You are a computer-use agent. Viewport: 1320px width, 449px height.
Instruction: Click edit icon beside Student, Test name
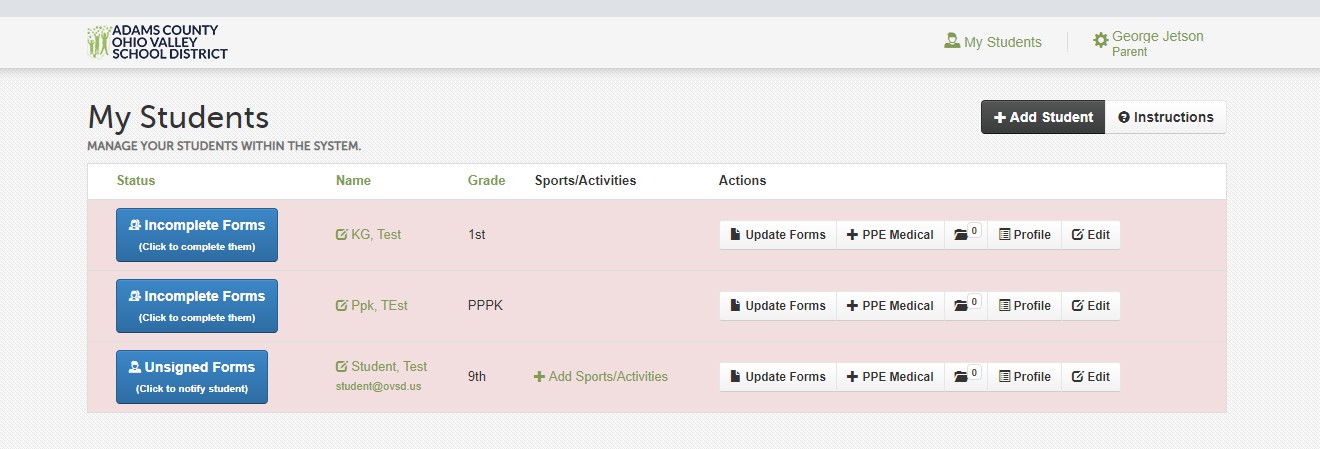pos(342,367)
